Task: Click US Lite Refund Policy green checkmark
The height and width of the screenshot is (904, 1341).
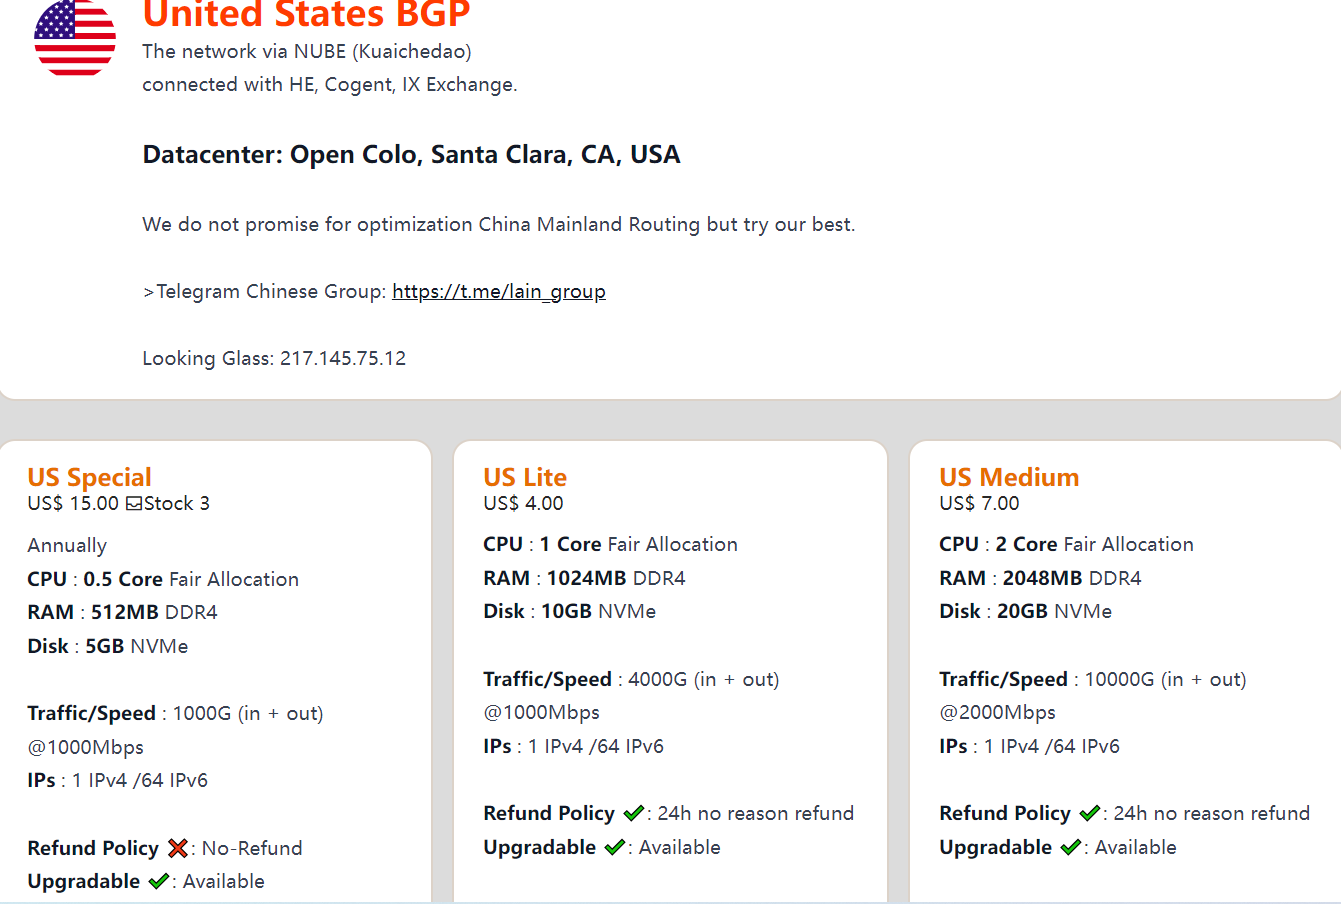Action: click(x=633, y=813)
